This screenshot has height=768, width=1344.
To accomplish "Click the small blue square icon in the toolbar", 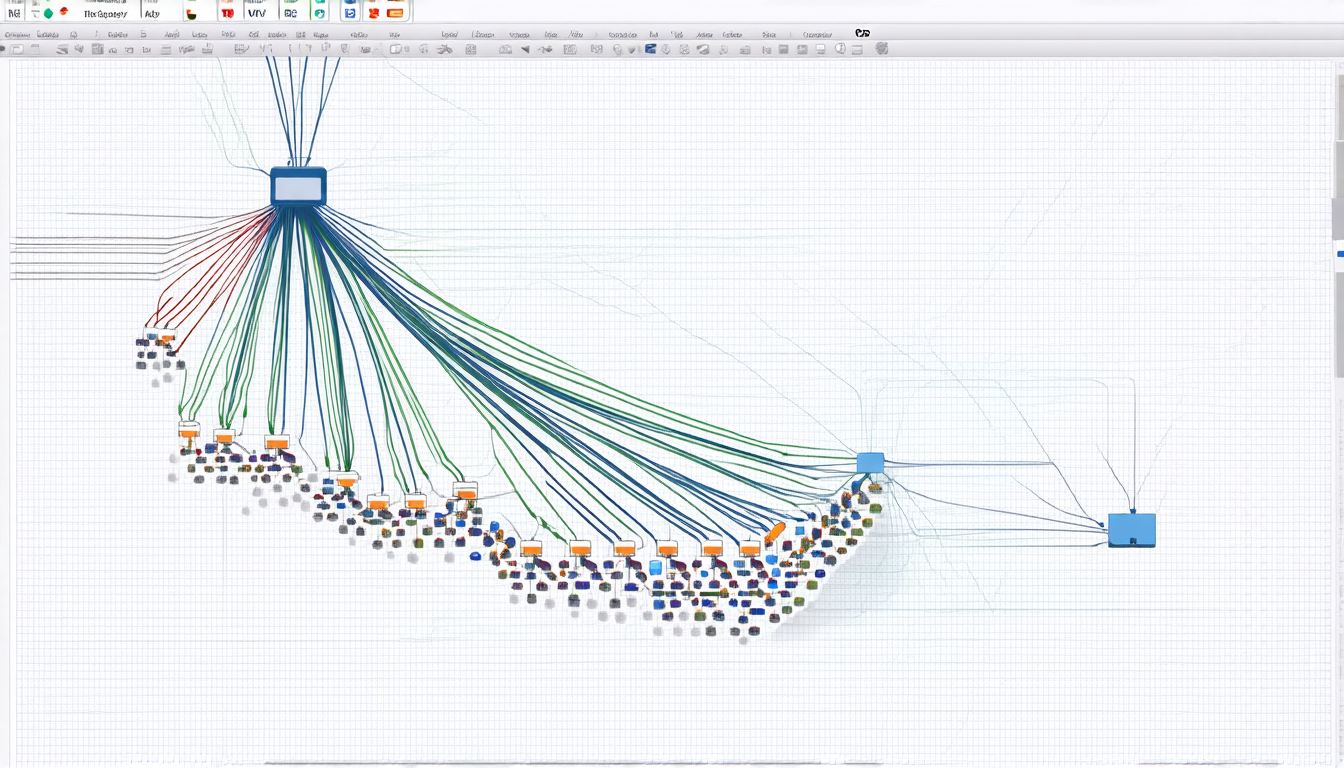I will (x=651, y=49).
